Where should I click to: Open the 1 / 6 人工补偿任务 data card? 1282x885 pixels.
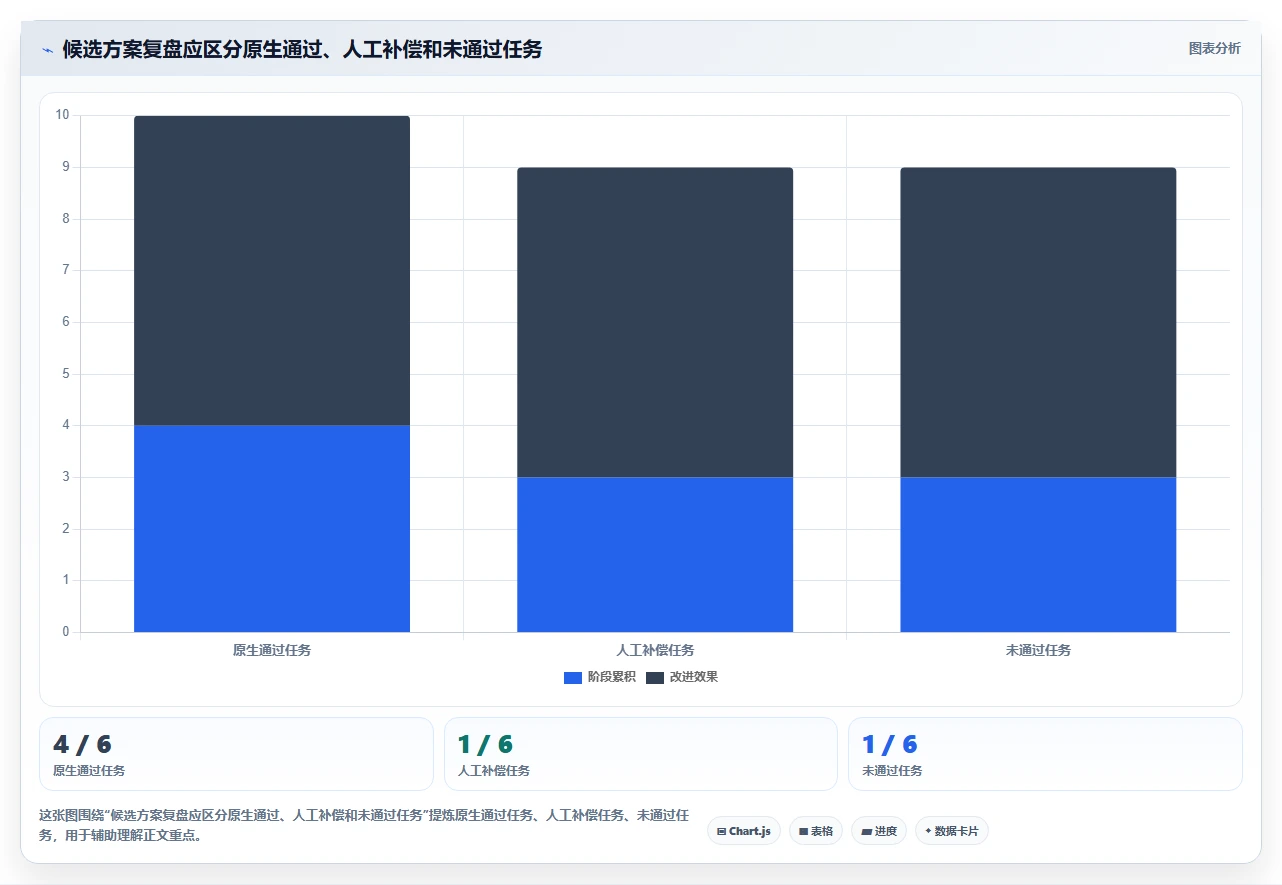tap(641, 754)
